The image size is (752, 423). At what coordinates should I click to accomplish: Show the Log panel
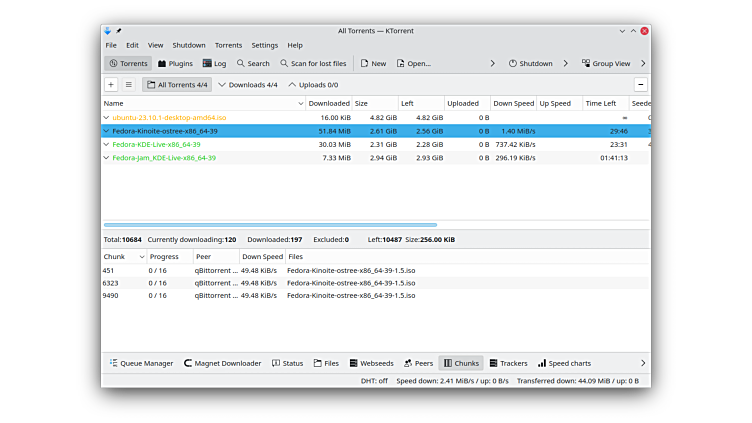pyautogui.click(x=214, y=63)
